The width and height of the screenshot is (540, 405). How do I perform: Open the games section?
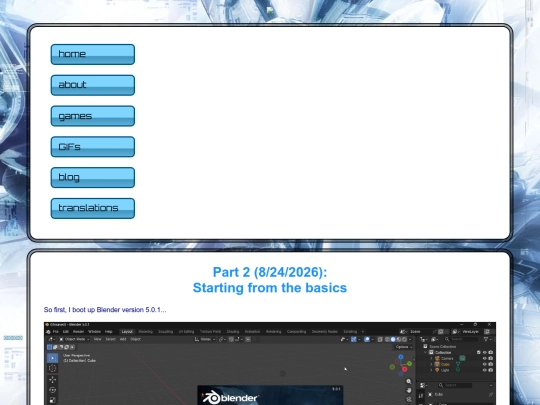93,116
